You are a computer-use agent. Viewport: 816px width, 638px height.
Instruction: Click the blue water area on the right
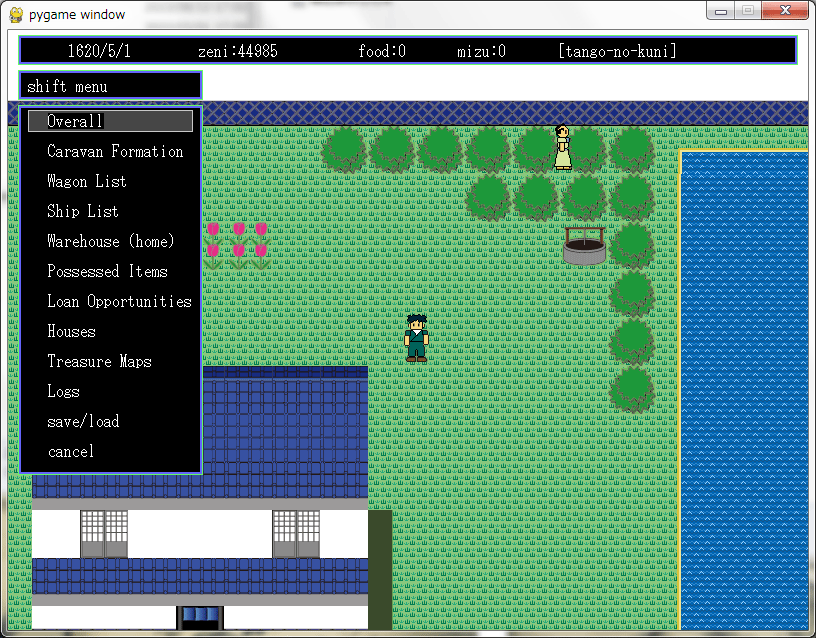click(744, 390)
